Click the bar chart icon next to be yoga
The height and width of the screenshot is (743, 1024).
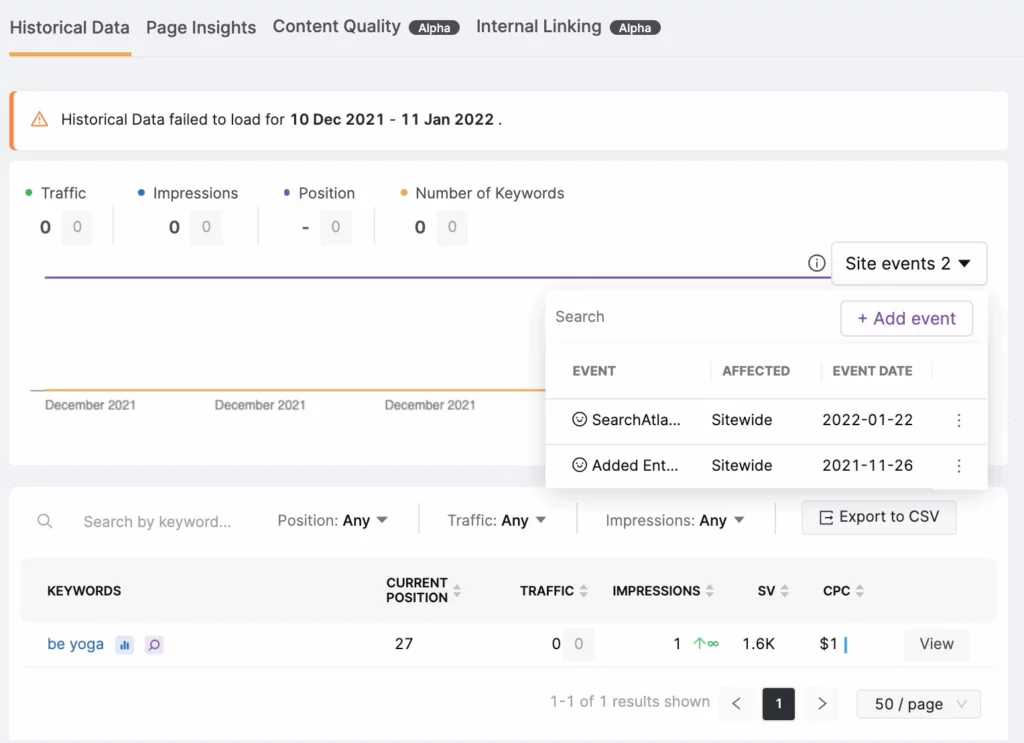tap(124, 645)
